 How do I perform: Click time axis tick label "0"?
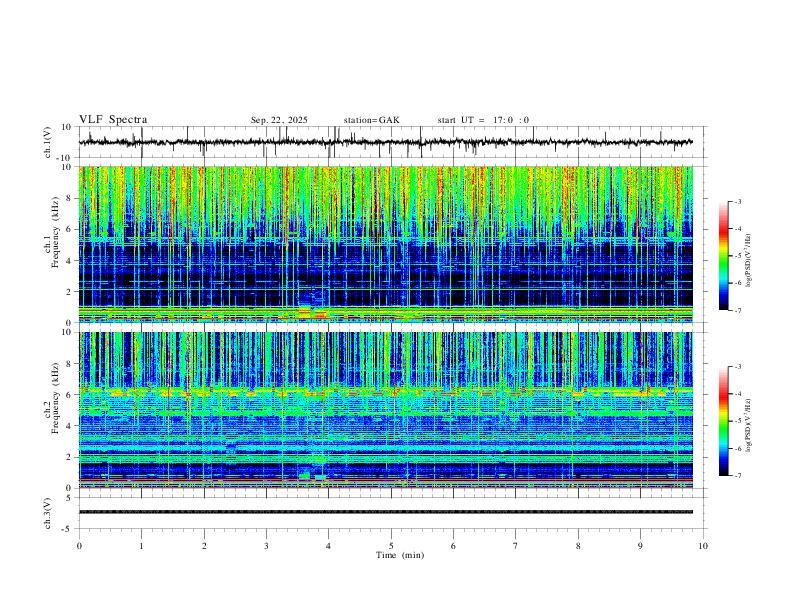79,546
